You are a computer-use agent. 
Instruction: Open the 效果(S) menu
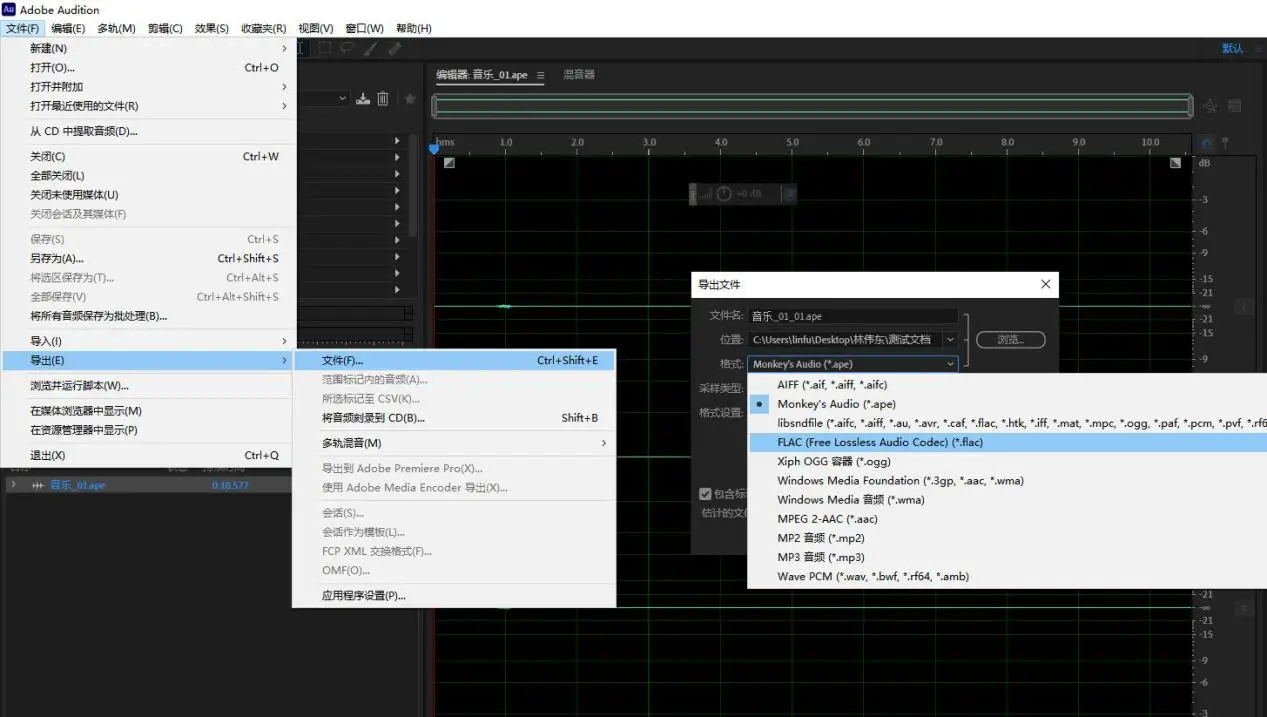click(x=211, y=28)
